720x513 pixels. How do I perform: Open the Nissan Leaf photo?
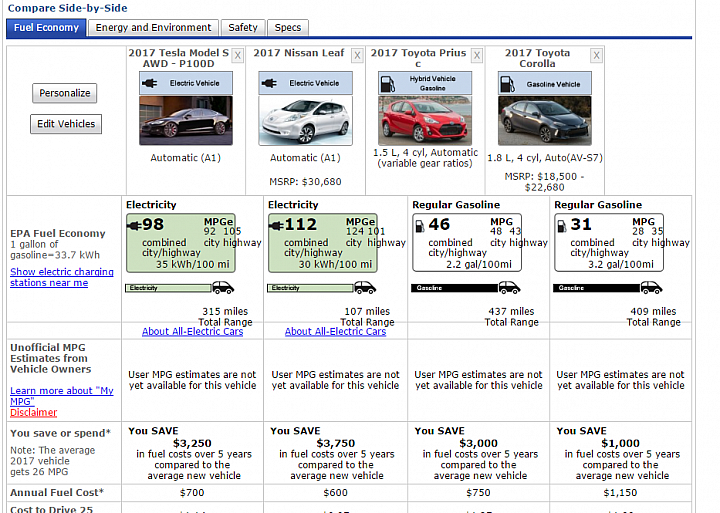pyautogui.click(x=306, y=120)
